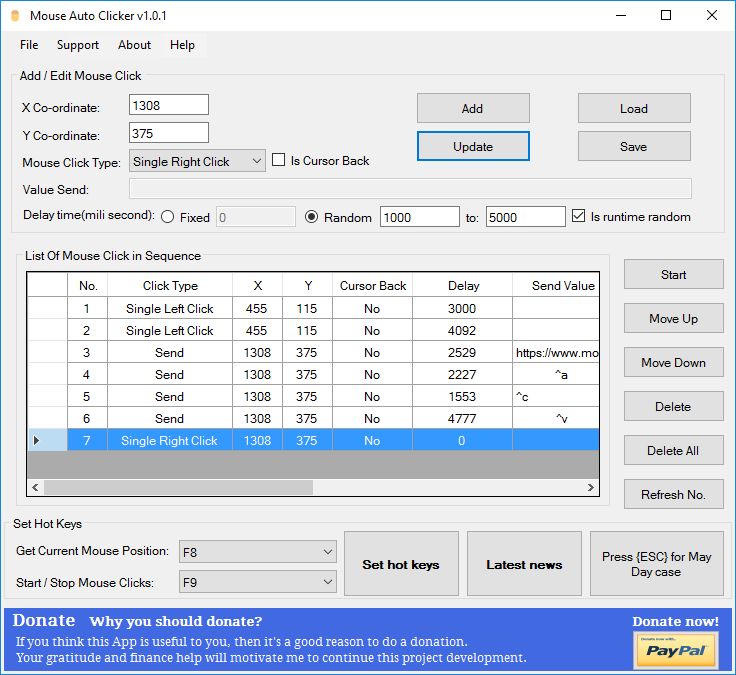Click the Y Co-ordinate input field
The image size is (736, 675).
pyautogui.click(x=169, y=133)
